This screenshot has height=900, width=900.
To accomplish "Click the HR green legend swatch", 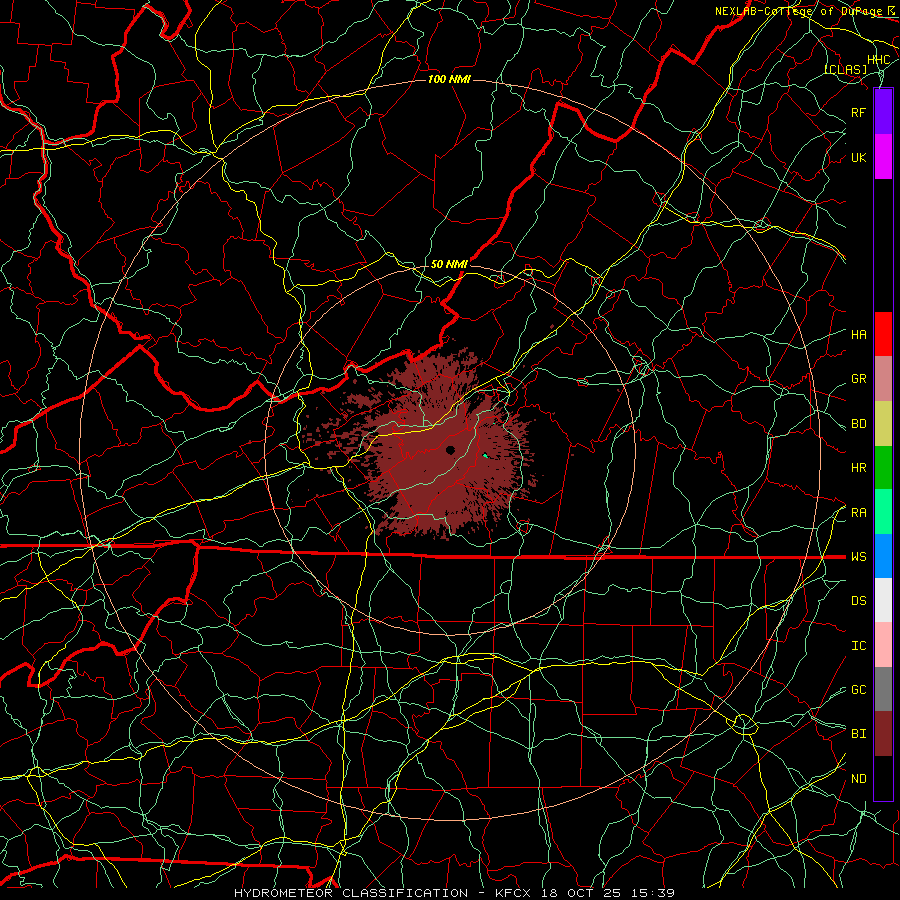I will pos(883,468).
